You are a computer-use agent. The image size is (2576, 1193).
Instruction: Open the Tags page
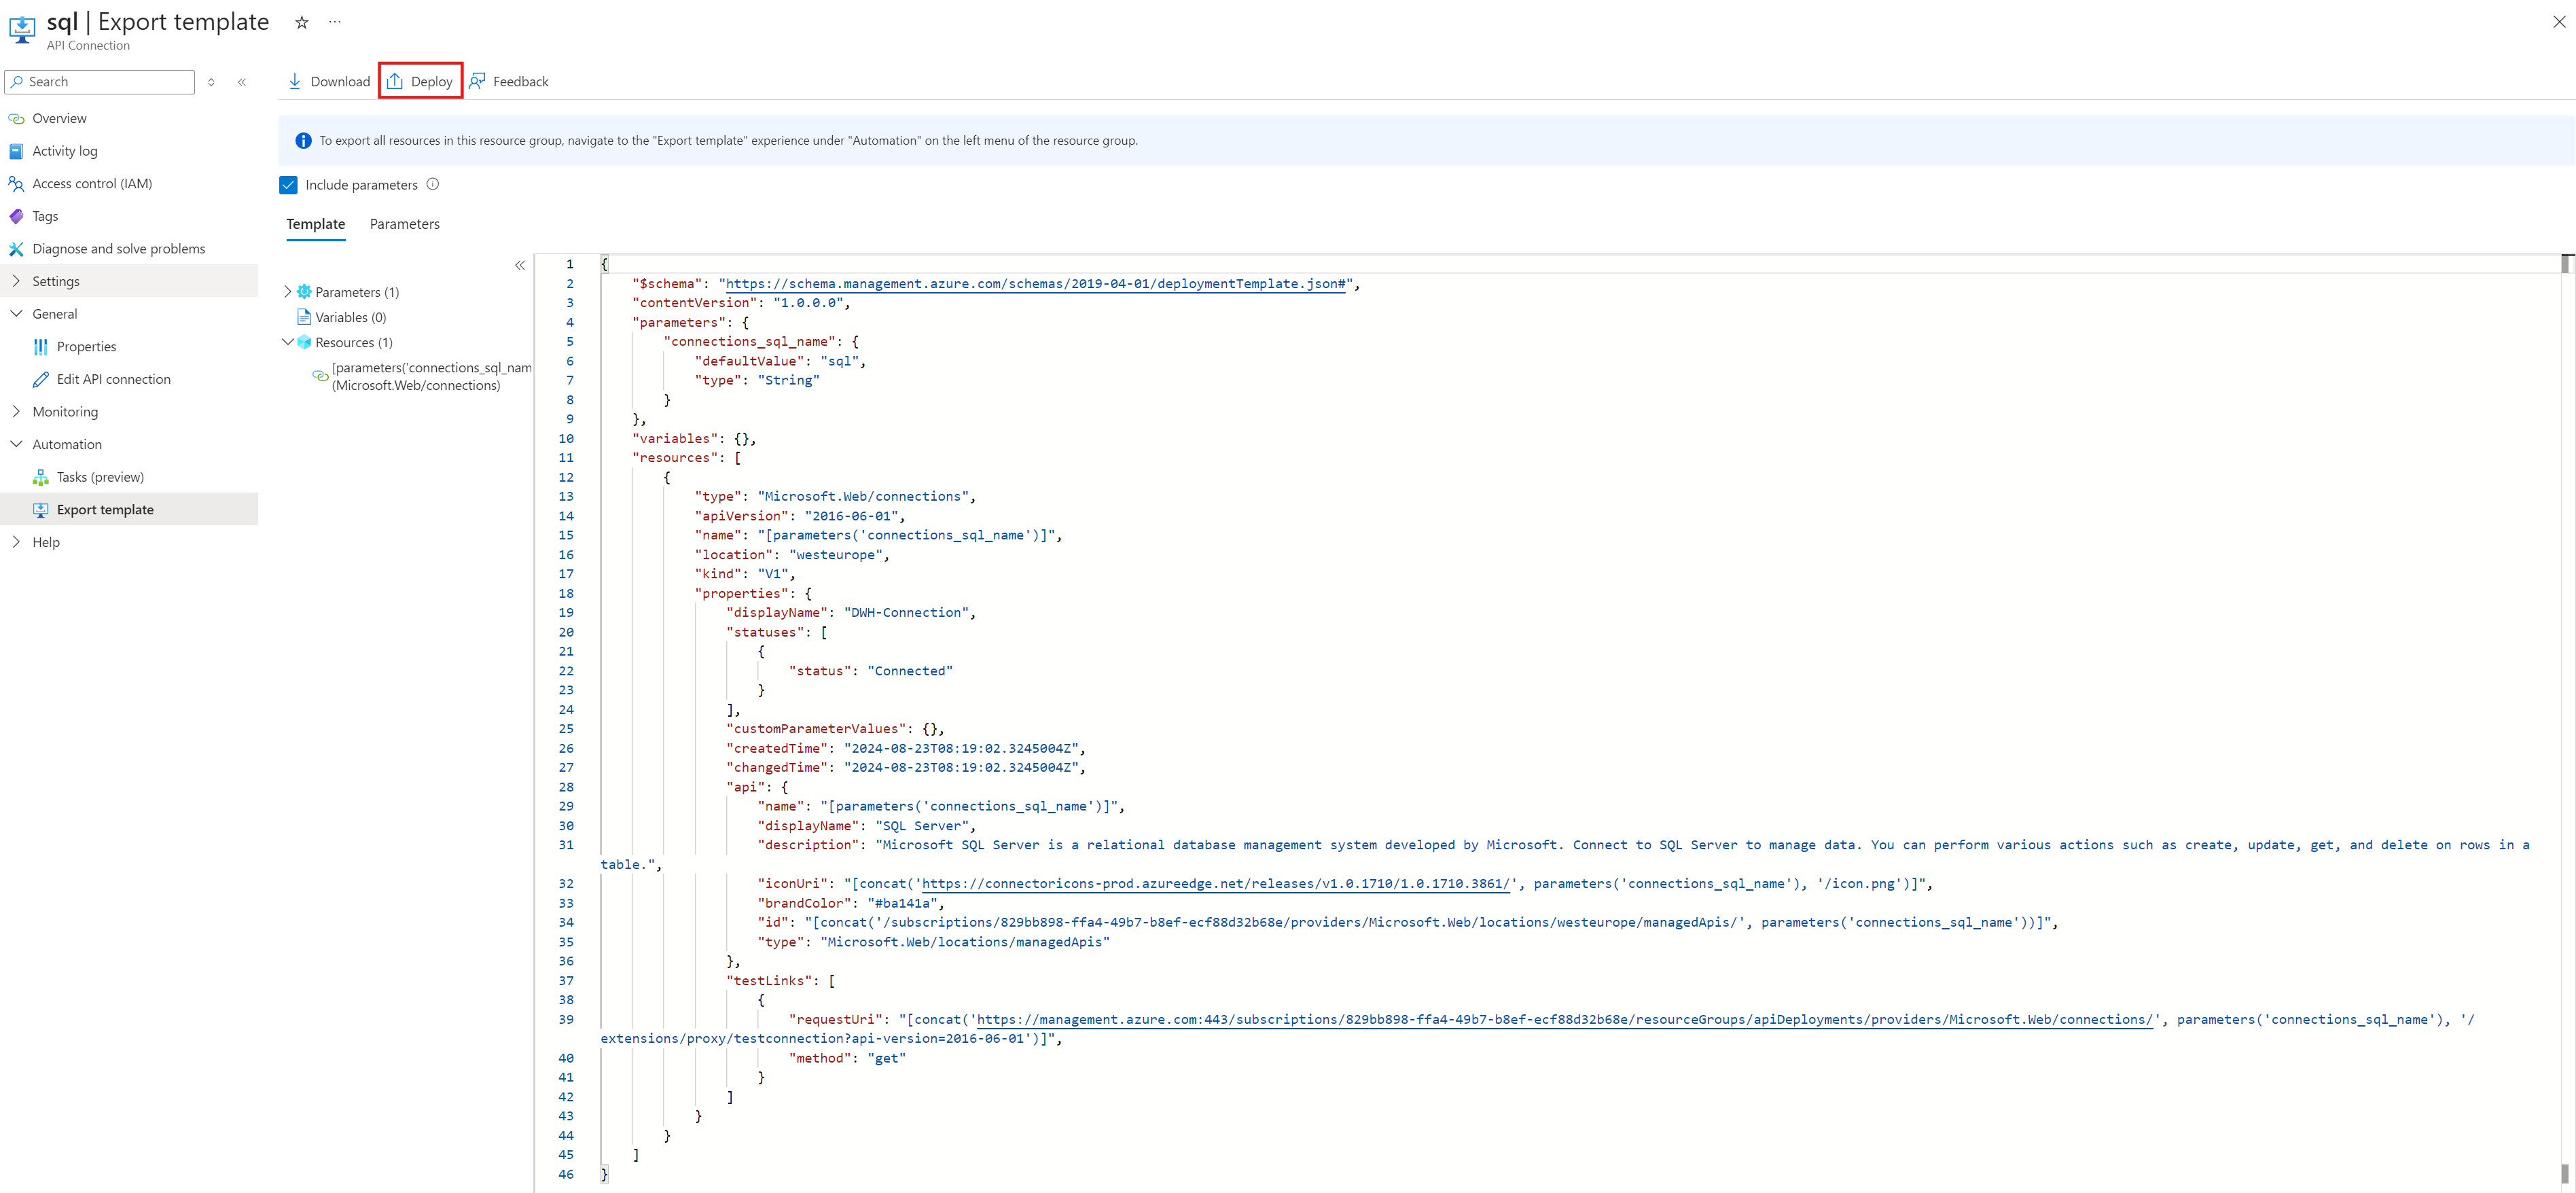(x=45, y=216)
